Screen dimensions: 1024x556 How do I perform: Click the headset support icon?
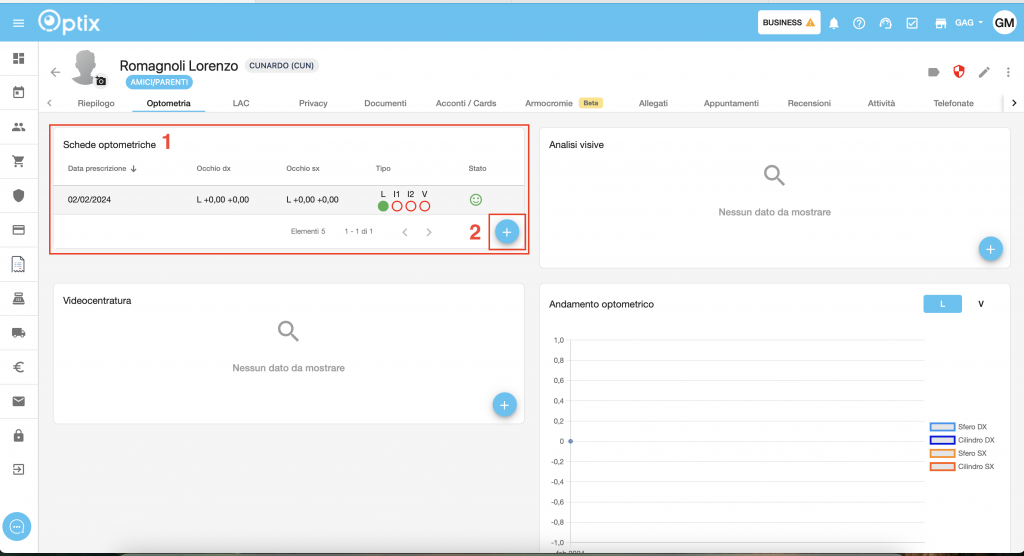[x=885, y=23]
